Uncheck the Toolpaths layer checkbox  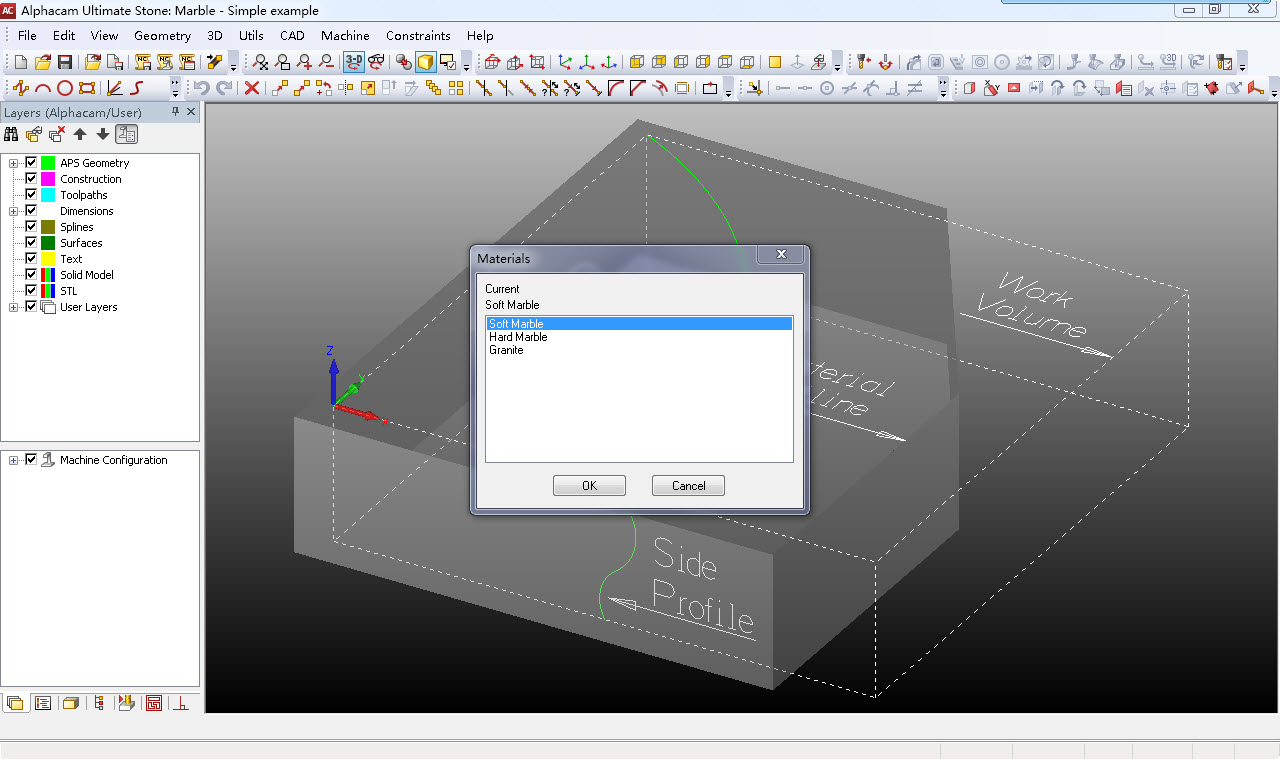point(31,195)
